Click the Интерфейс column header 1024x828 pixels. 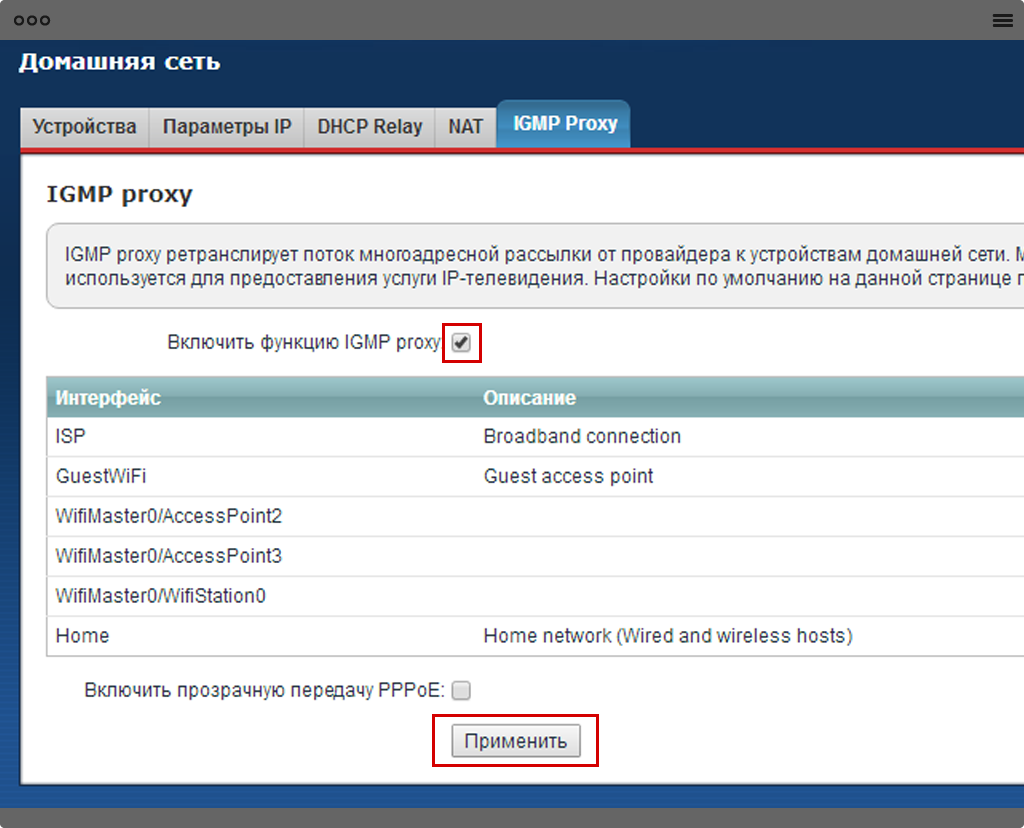108,398
